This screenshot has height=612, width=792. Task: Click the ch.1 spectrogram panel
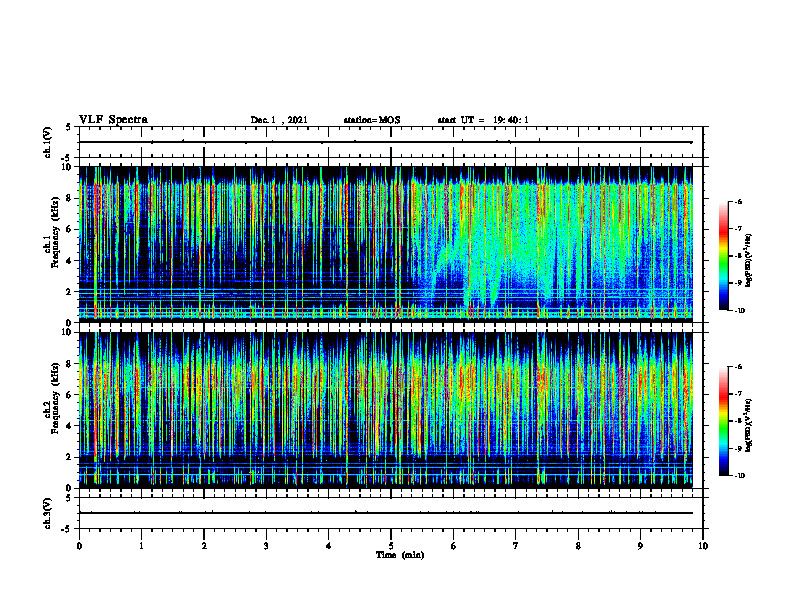point(386,244)
